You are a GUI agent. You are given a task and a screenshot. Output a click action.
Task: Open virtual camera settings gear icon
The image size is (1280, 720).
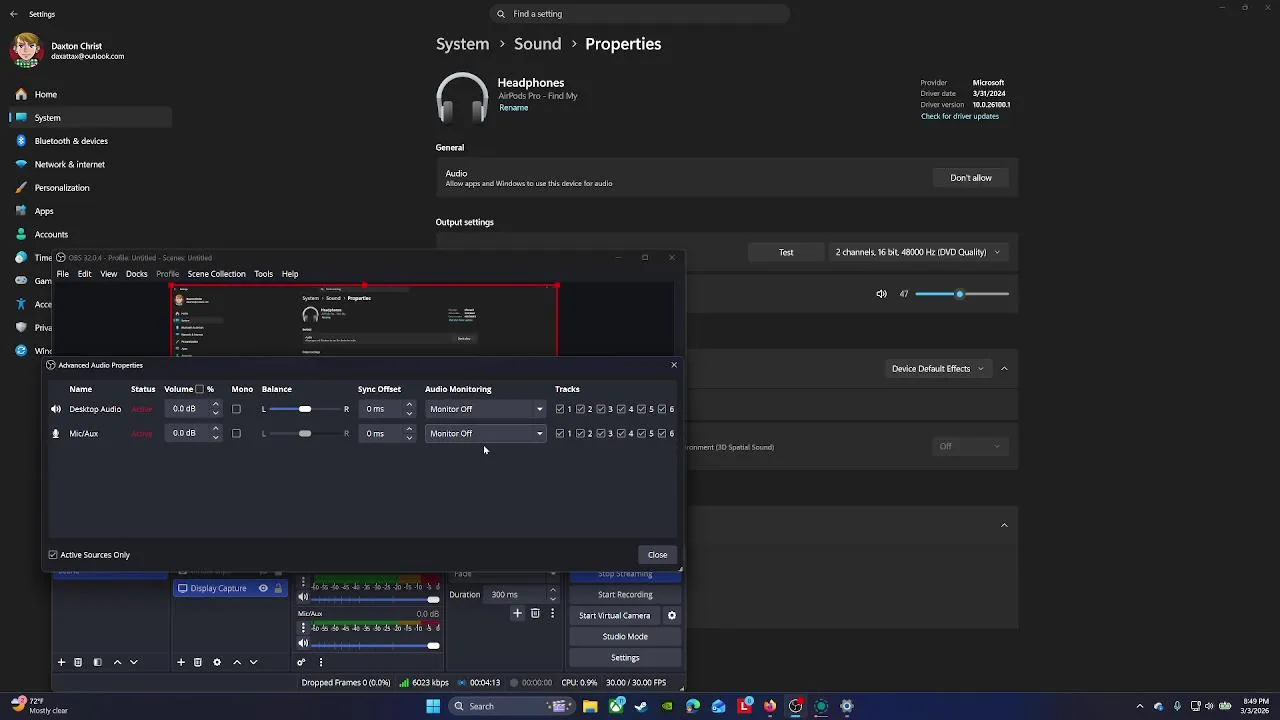point(672,616)
